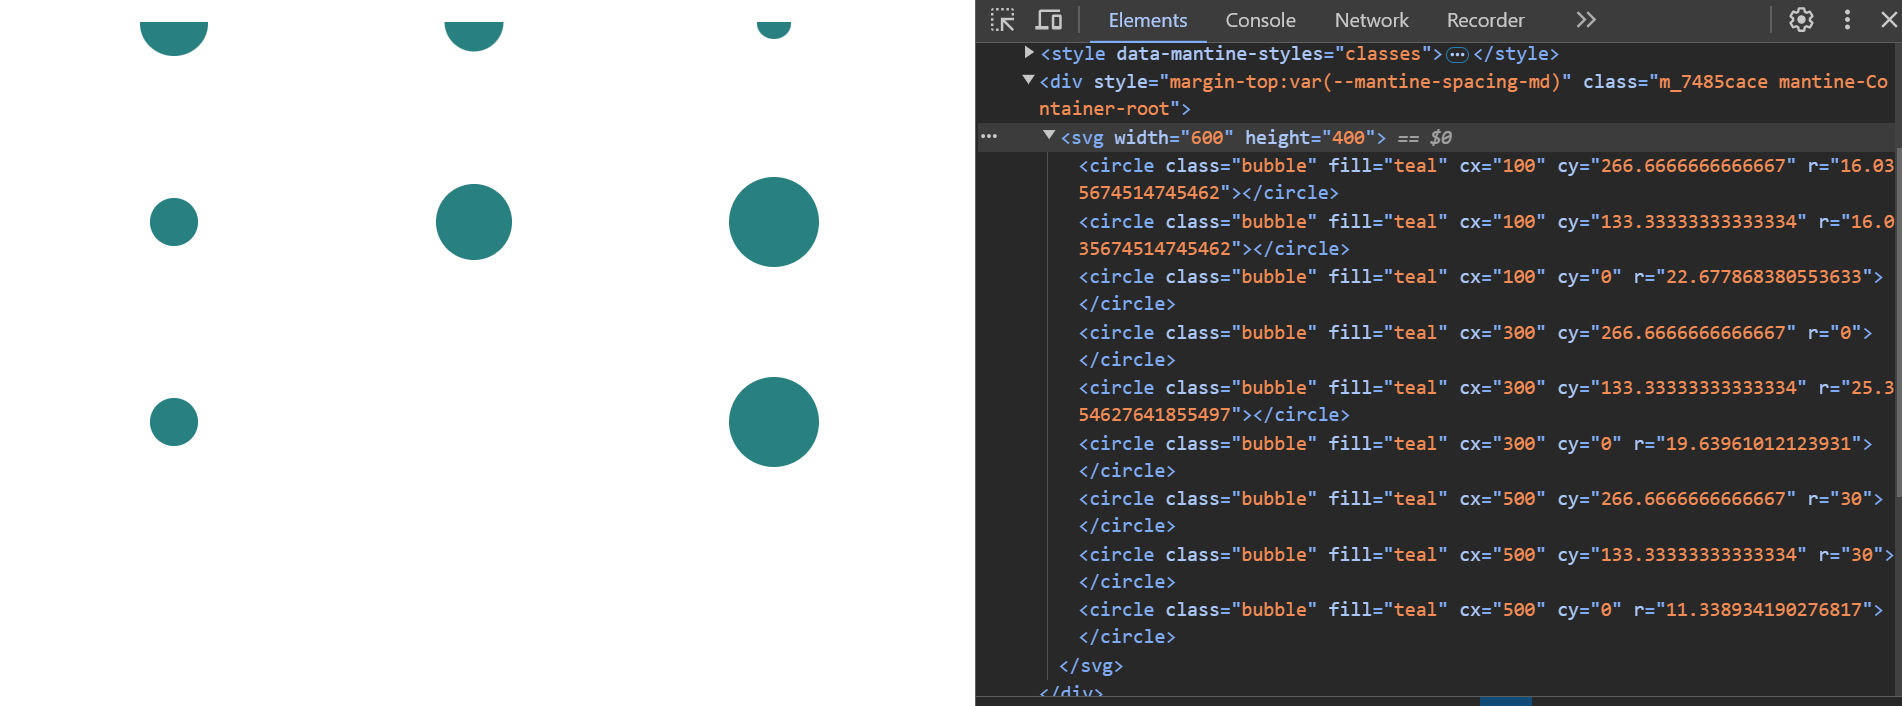This screenshot has height=706, width=1902.
Task: Select the closing </svg> tag
Action: click(1091, 665)
